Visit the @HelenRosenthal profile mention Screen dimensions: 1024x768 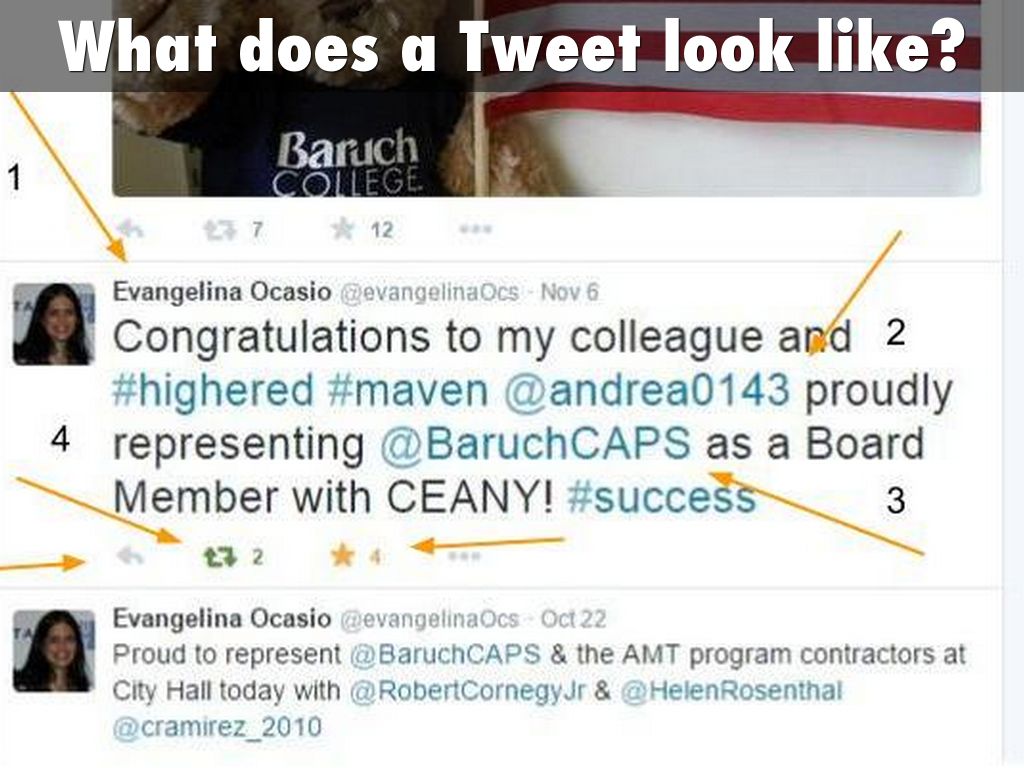[x=731, y=691]
